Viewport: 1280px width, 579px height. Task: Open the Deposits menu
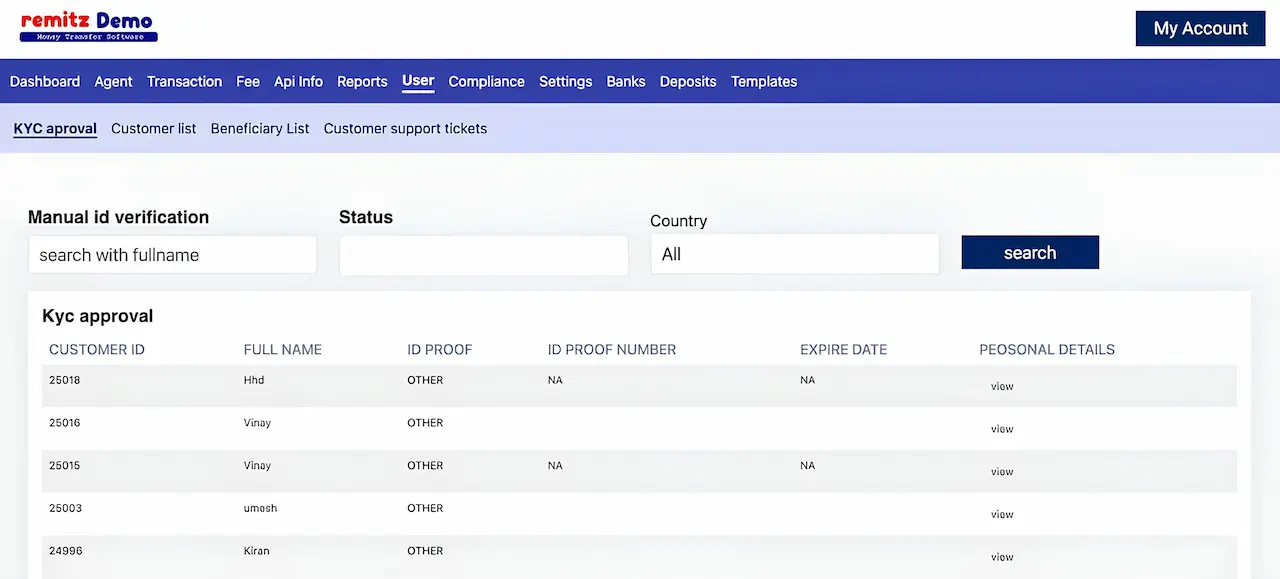[688, 82]
